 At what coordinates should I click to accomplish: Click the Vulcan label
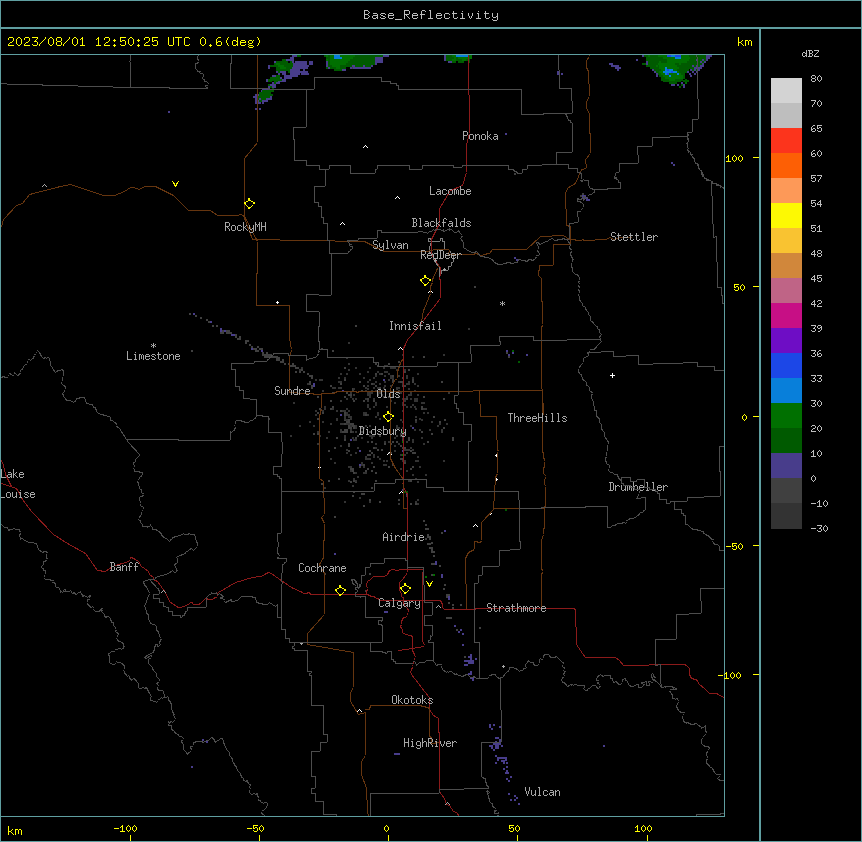[542, 792]
